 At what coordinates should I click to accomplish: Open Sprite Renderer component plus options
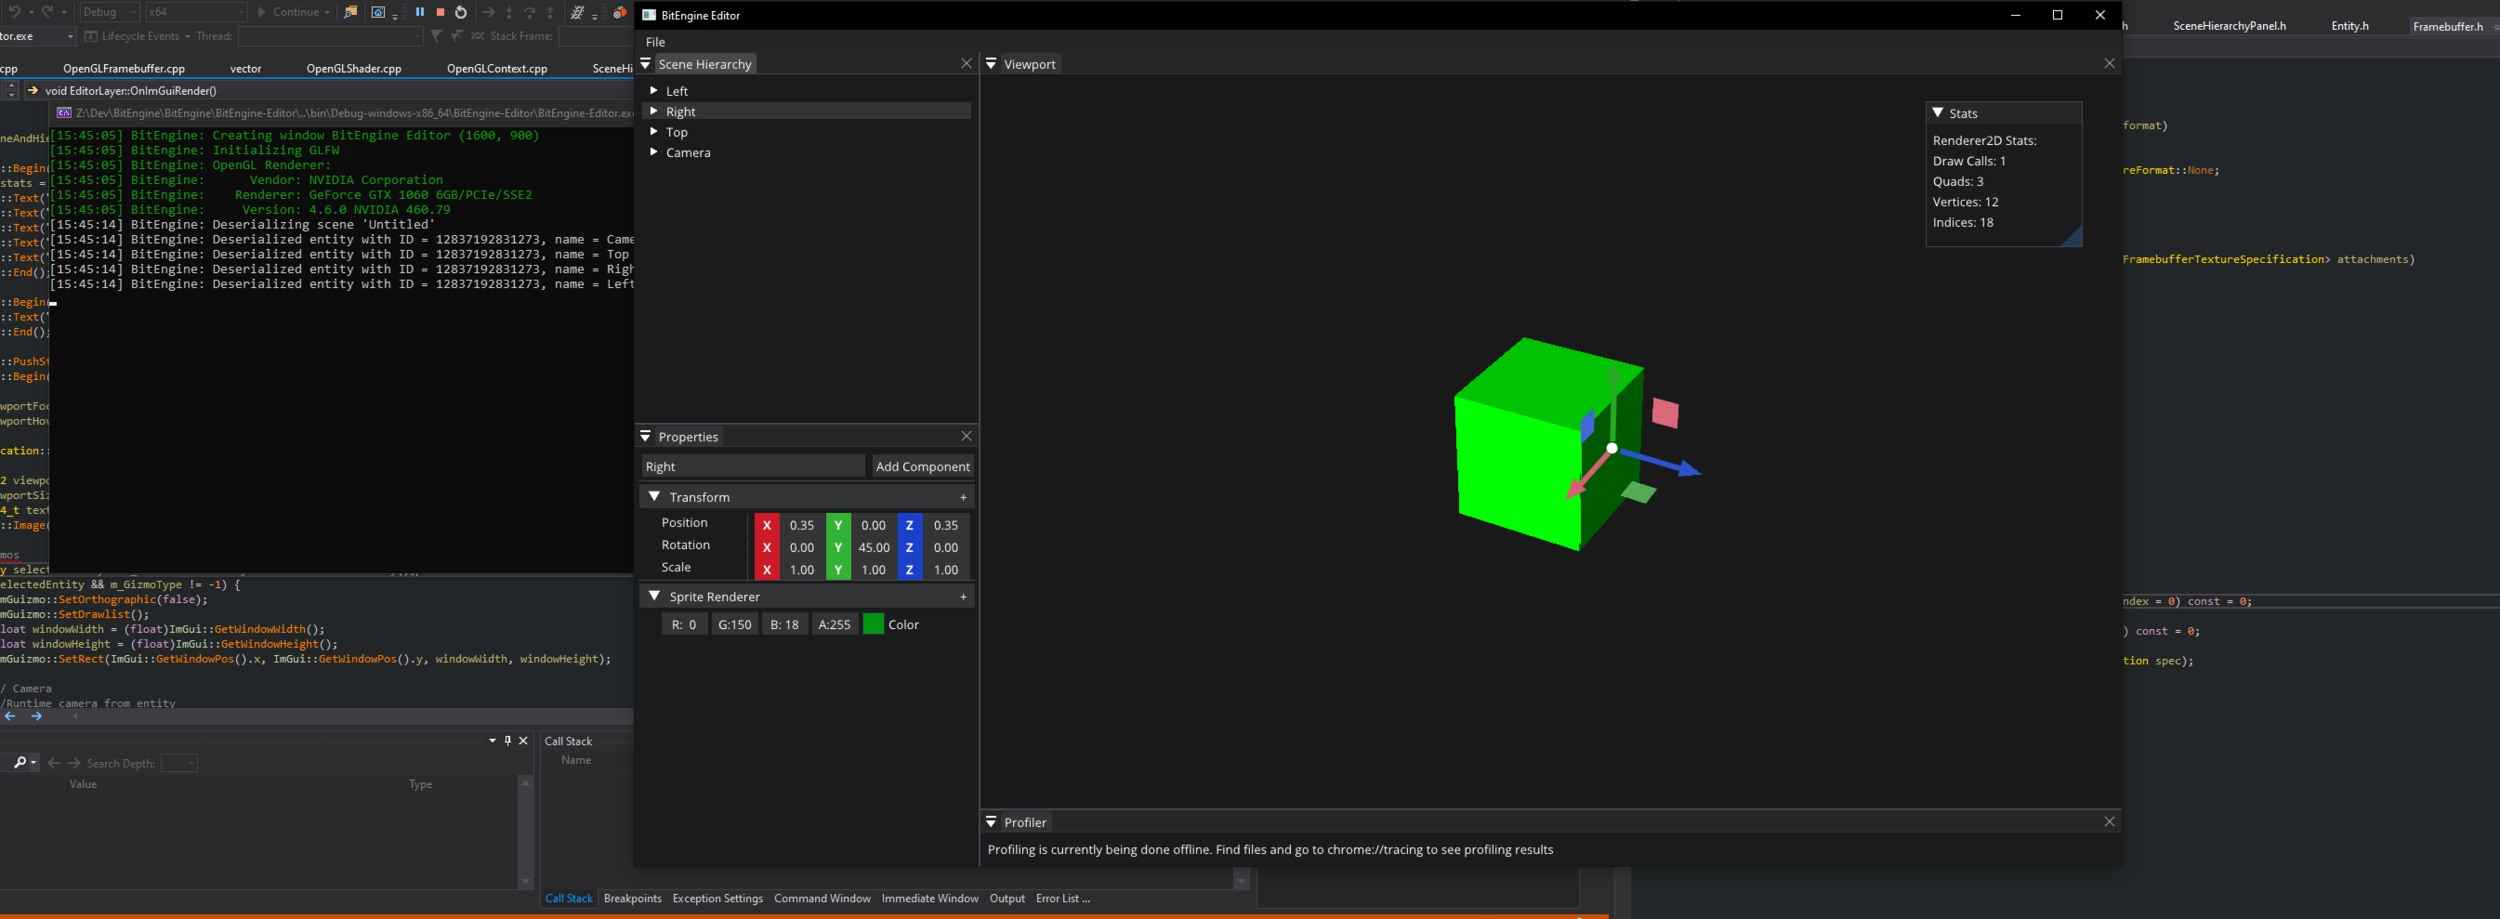[x=963, y=596]
